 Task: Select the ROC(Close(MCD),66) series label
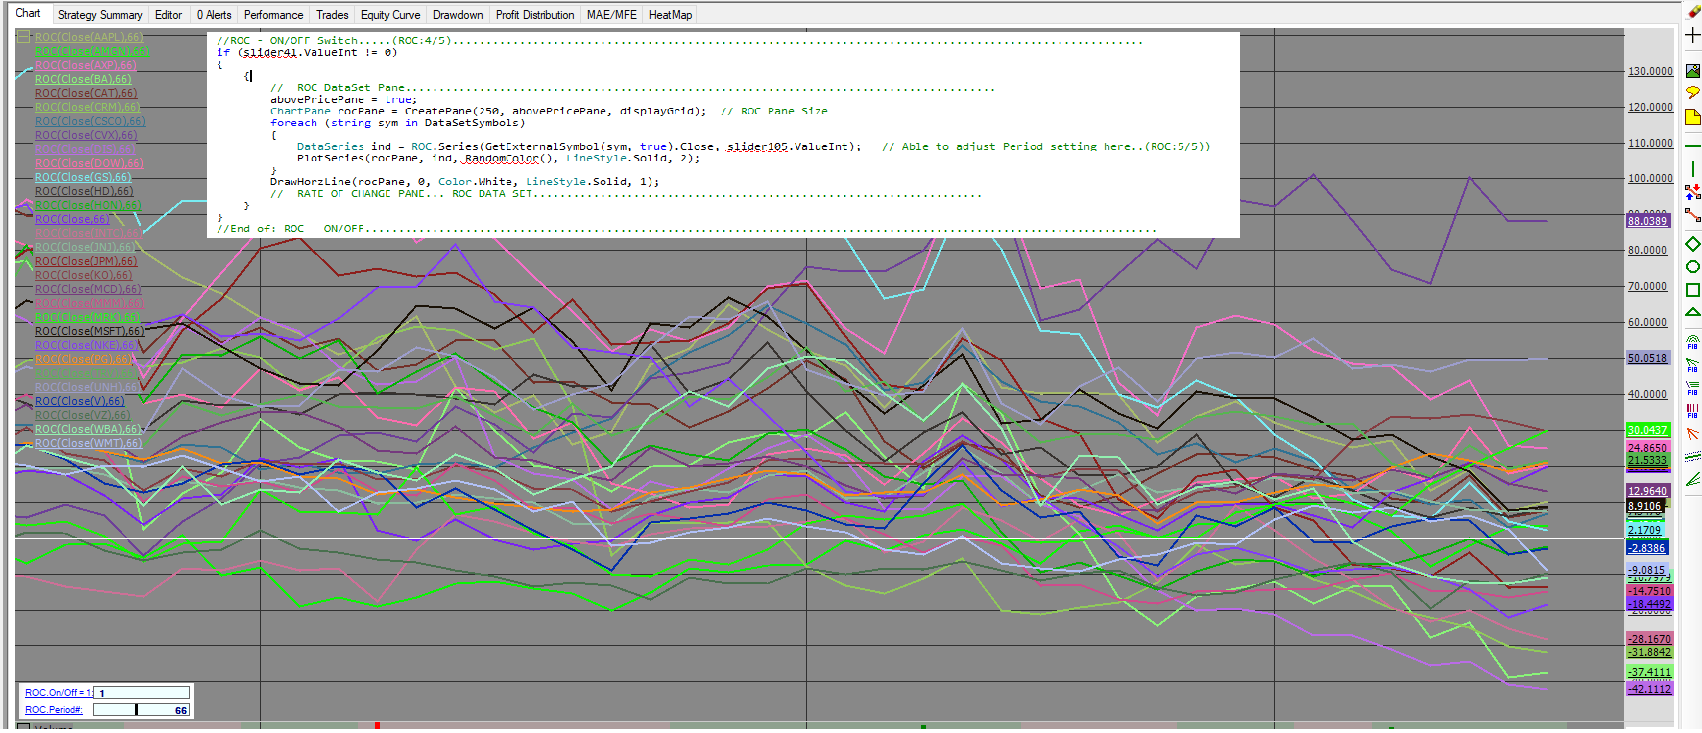point(88,289)
